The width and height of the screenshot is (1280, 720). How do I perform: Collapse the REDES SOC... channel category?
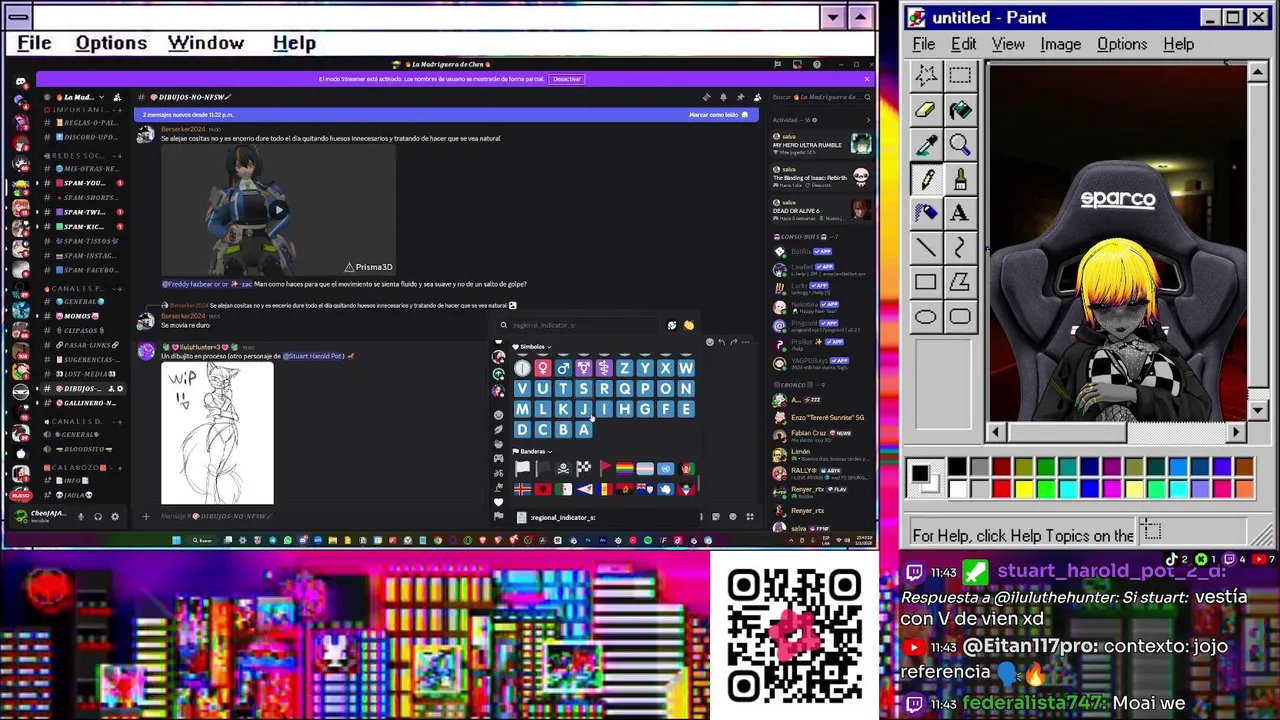point(81,156)
